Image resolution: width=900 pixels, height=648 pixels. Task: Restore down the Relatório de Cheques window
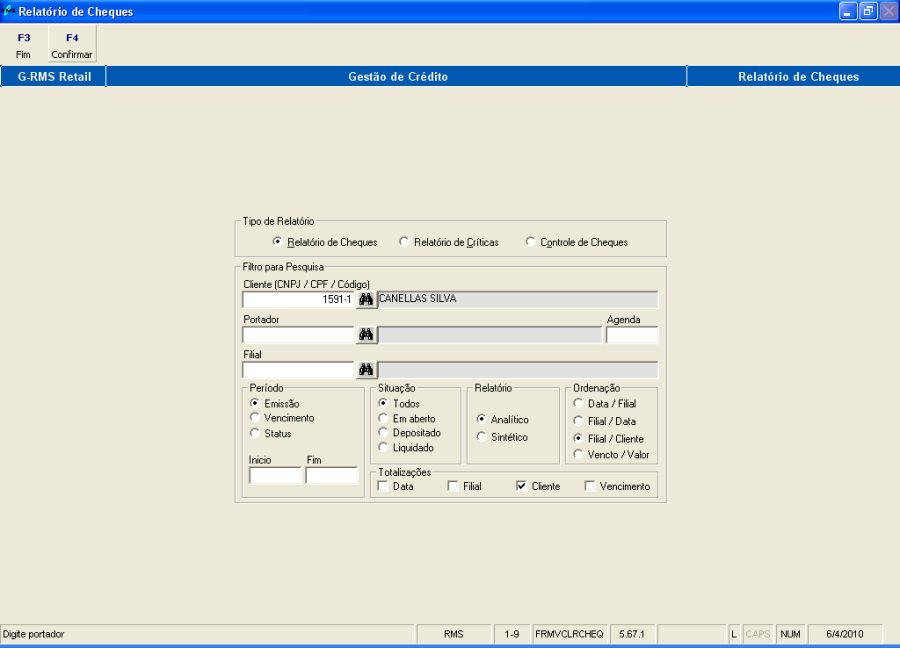[x=868, y=11]
